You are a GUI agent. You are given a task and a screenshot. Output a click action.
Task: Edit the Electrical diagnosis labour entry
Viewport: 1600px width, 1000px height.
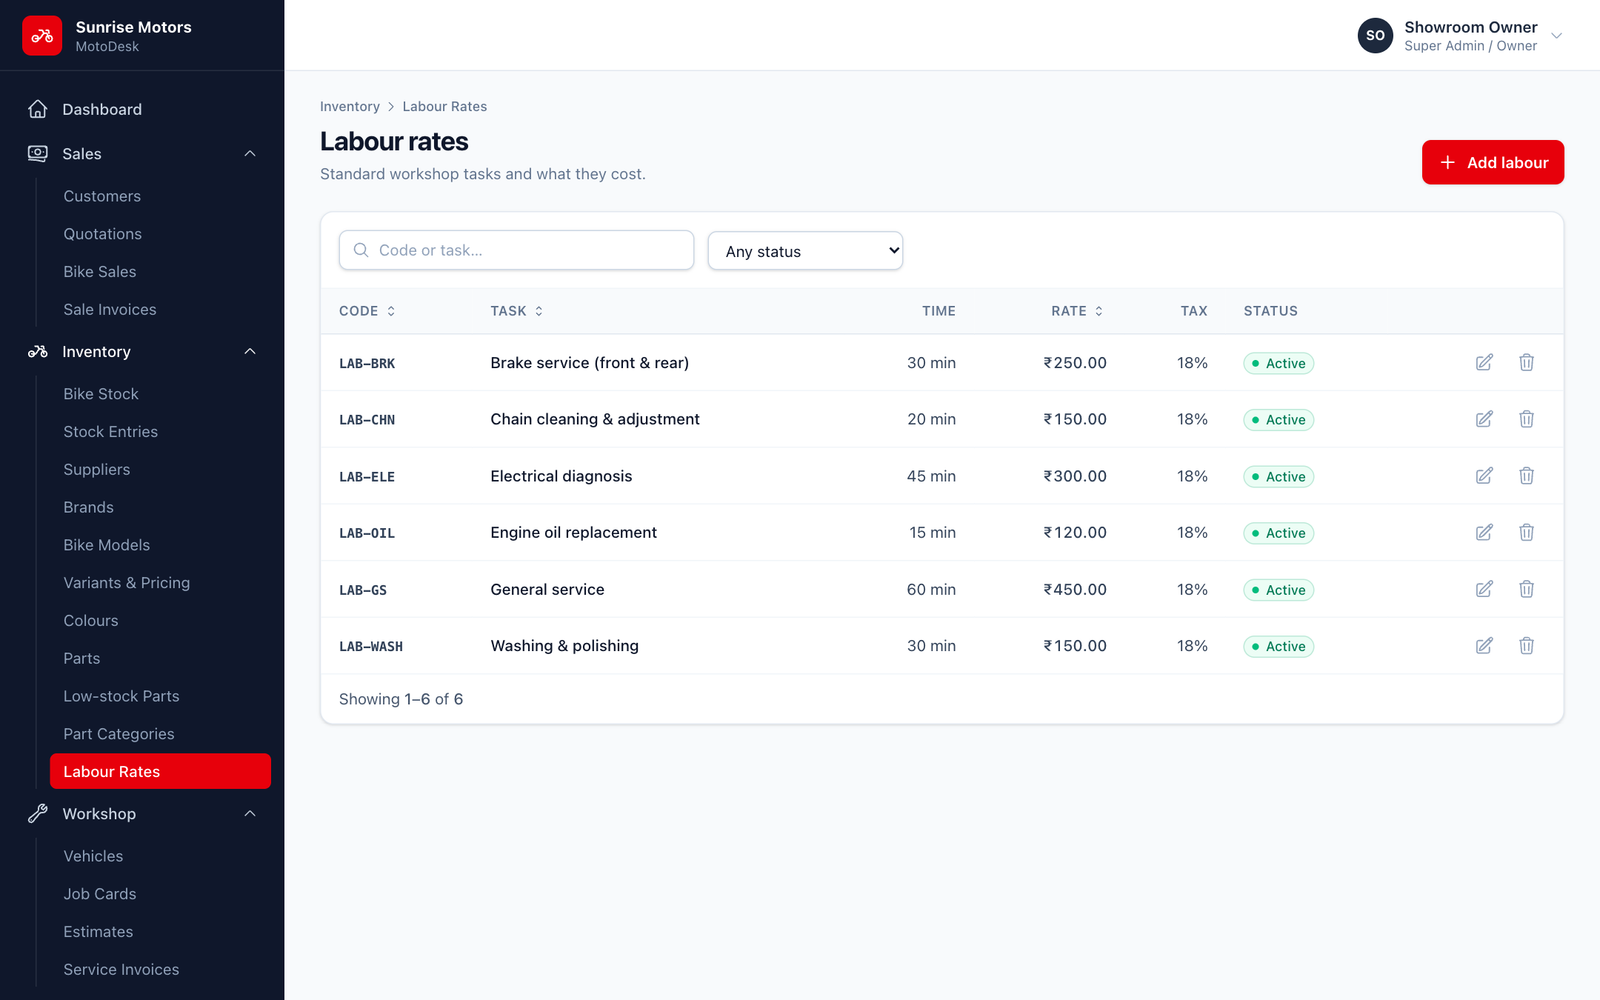coord(1484,476)
